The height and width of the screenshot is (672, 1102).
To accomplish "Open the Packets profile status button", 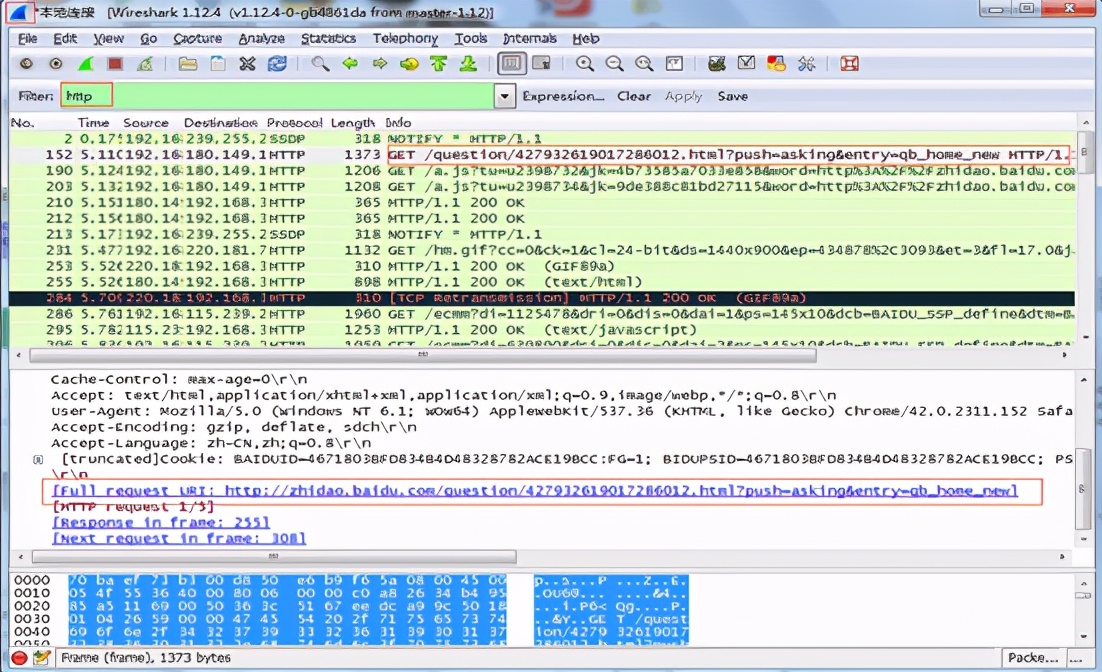I will [1032, 658].
